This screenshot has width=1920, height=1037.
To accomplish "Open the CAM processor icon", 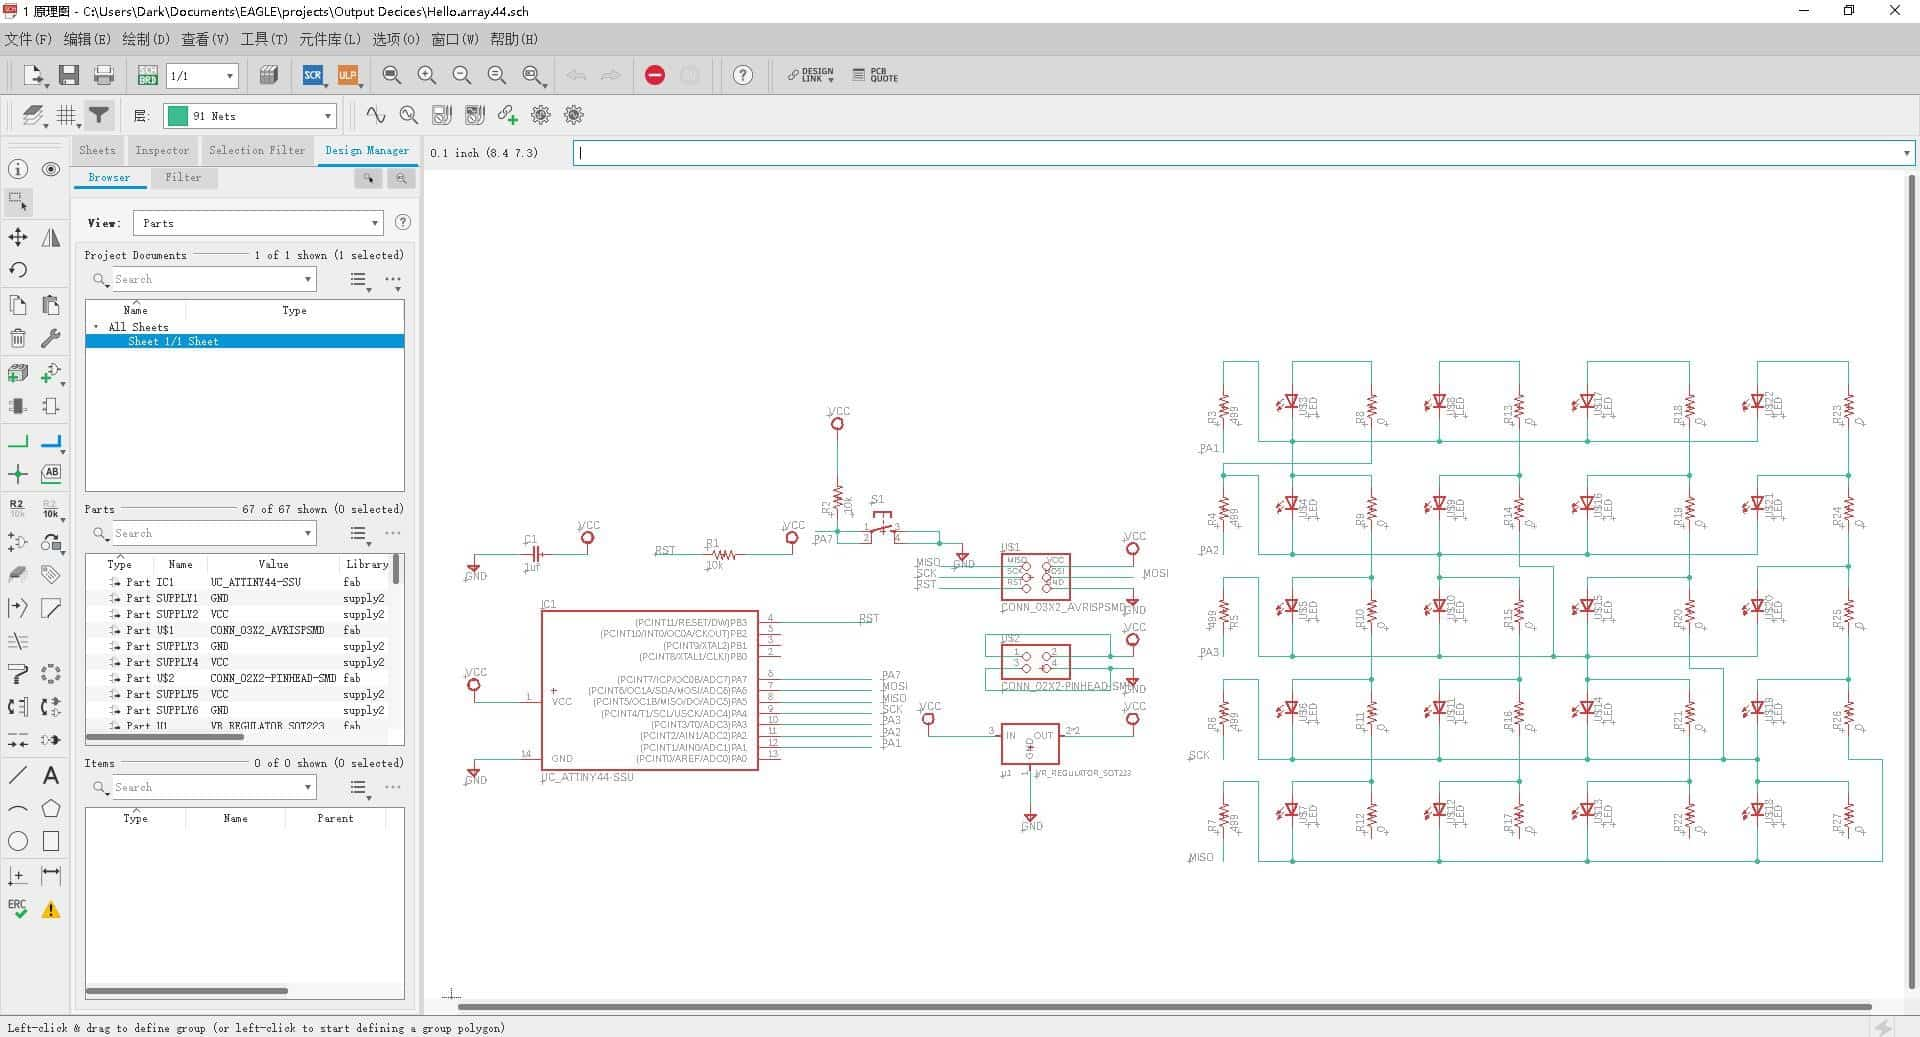I will coord(268,75).
